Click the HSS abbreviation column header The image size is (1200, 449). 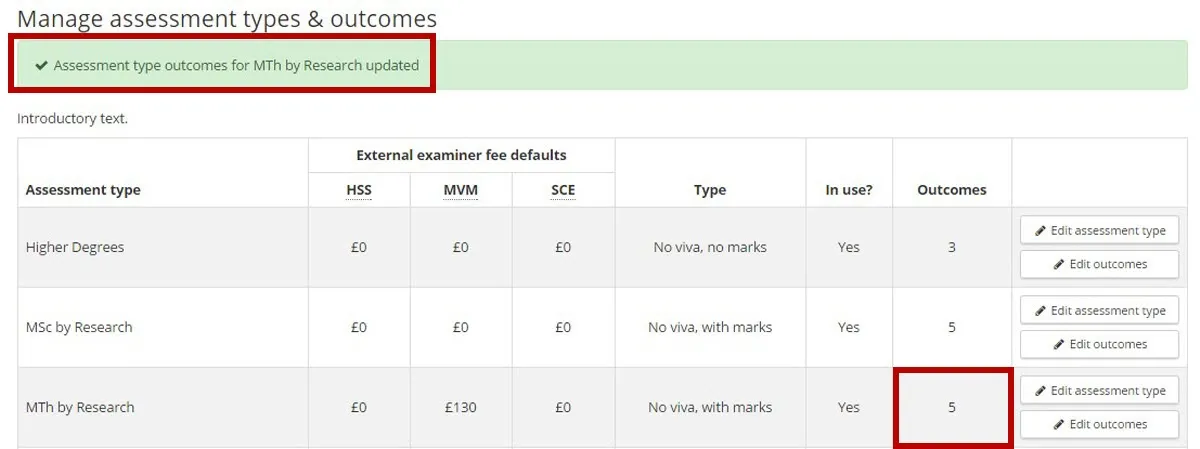click(359, 190)
